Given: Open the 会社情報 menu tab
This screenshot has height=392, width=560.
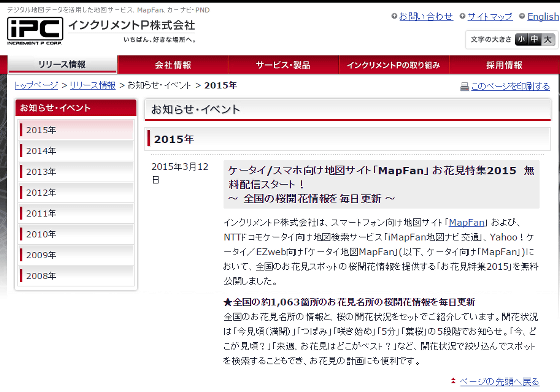Looking at the screenshot, I should tap(173, 65).
